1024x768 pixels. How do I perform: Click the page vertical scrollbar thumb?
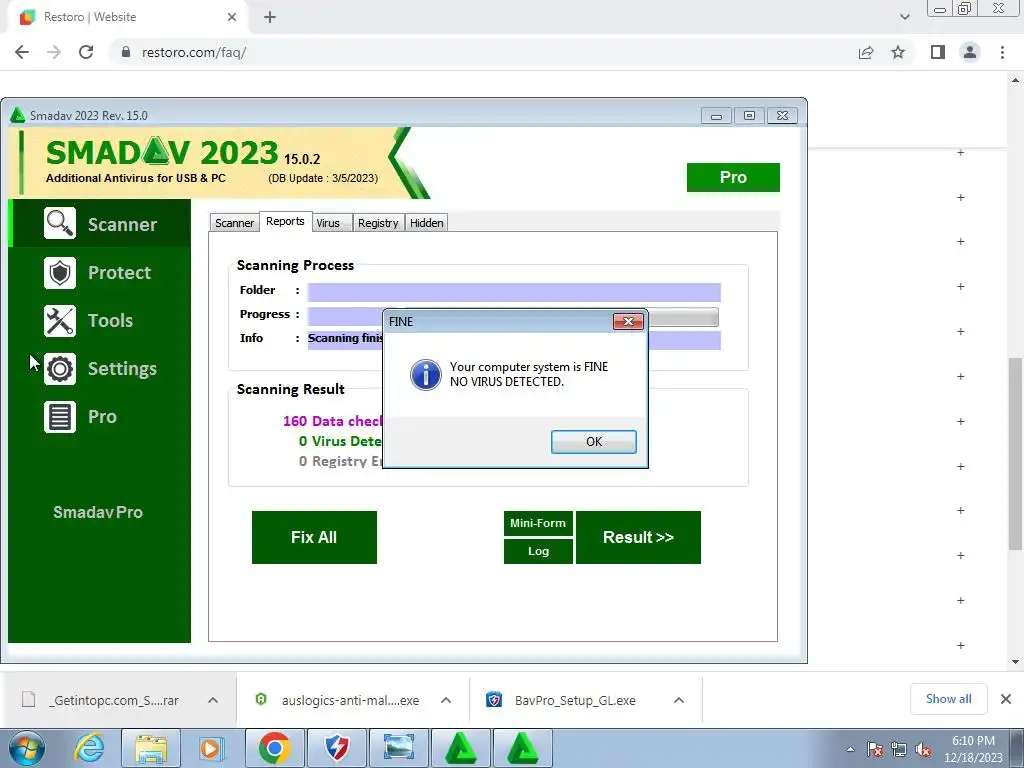click(1016, 454)
